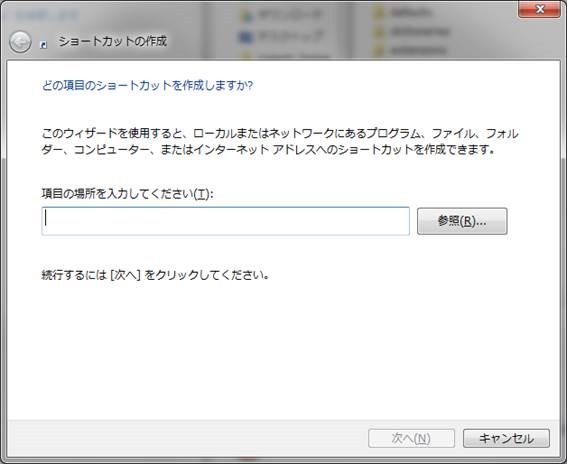Click the description line mentioning インターネット アドレス
The width and height of the screenshot is (567, 464).
click(x=268, y=149)
